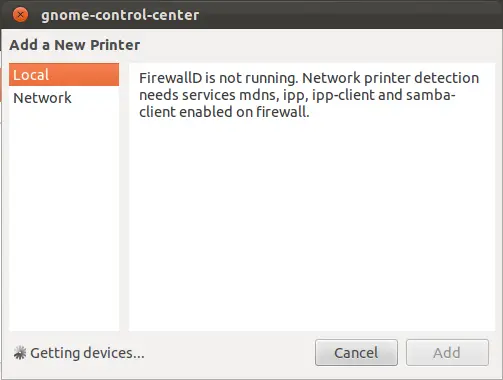Click blank space between status label and Cancel
The image size is (503, 380).
tap(230, 353)
